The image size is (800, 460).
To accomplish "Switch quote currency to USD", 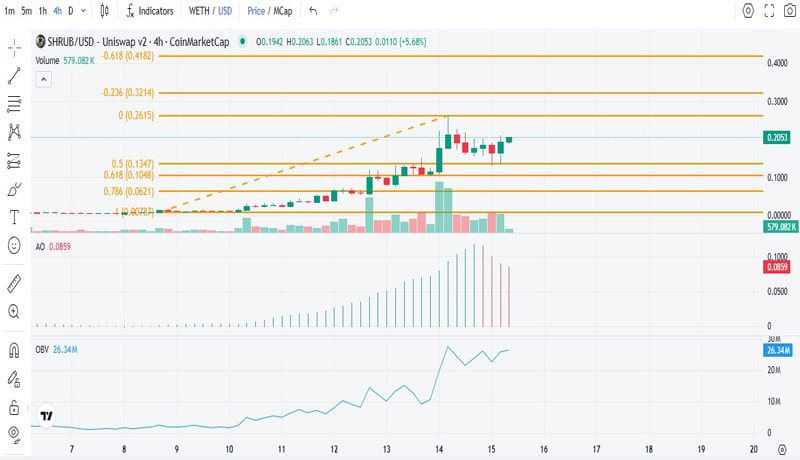I will pyautogui.click(x=225, y=11).
